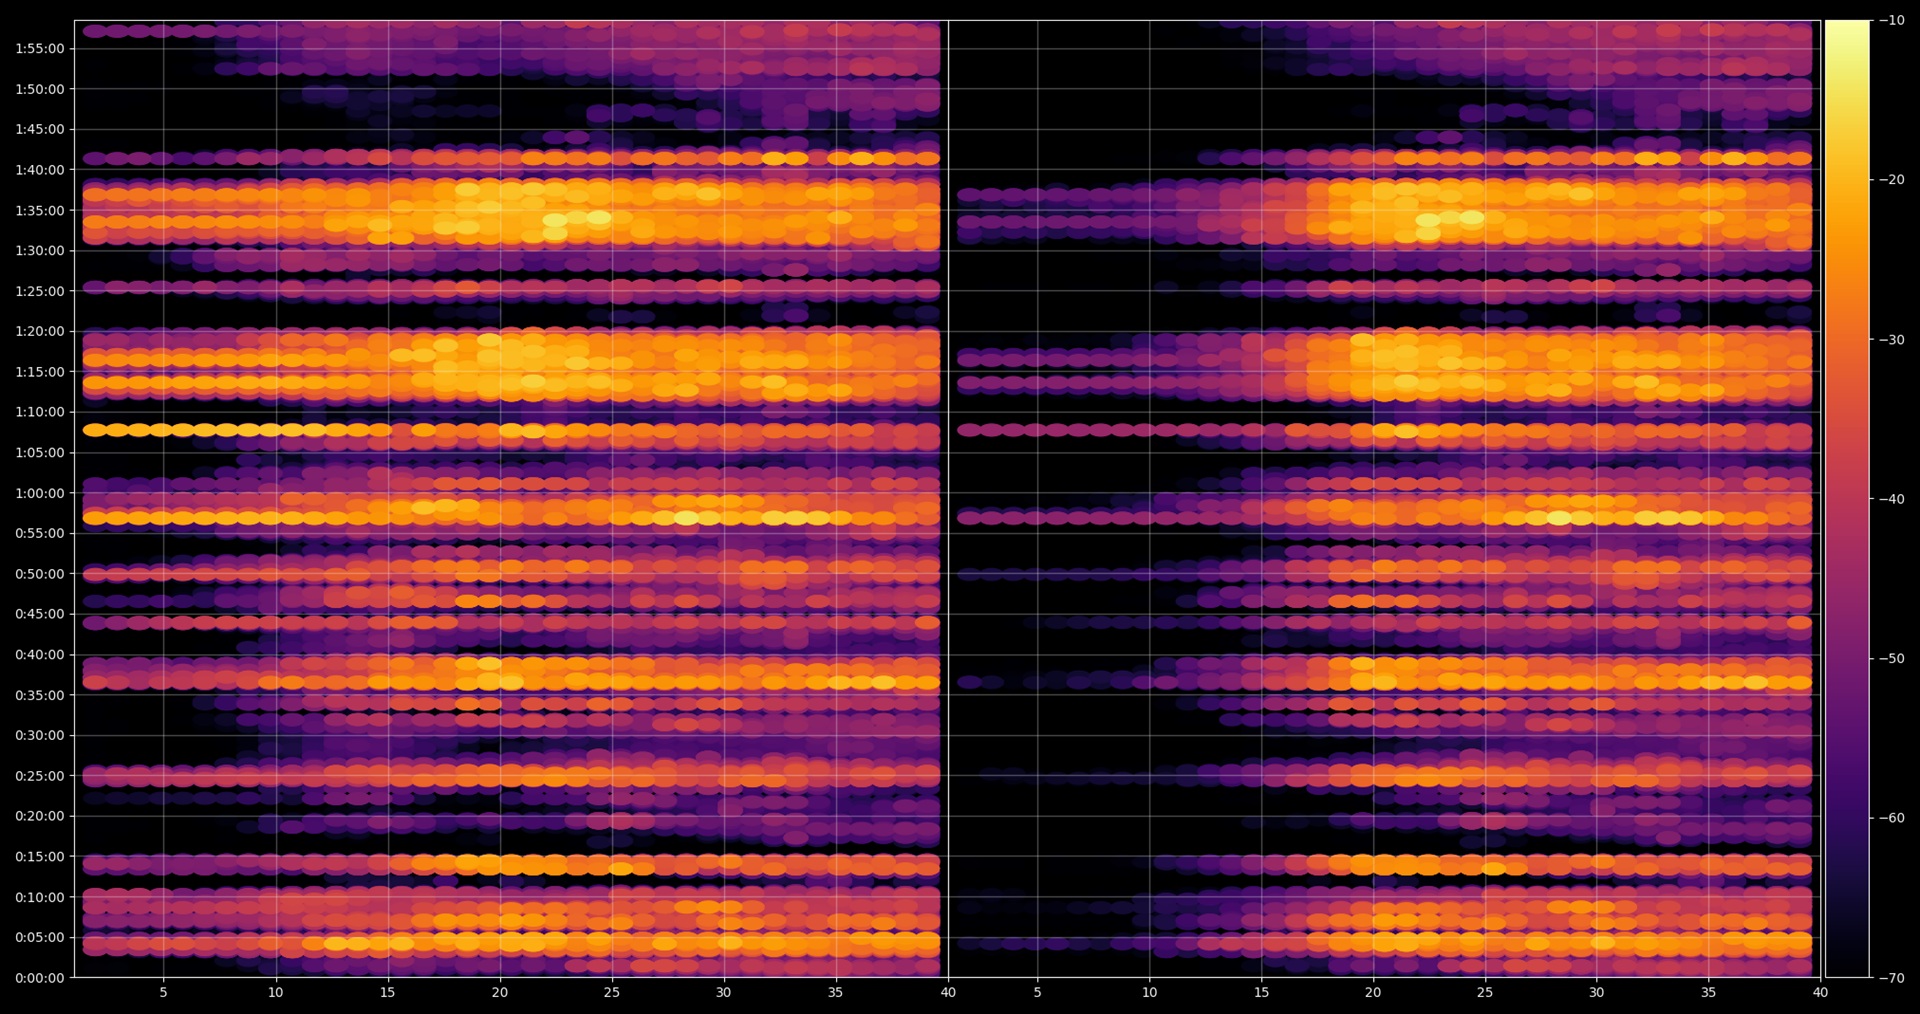This screenshot has width=1920, height=1014.
Task: Select the 0:10:00 tick on the time axis
Action: [39, 897]
